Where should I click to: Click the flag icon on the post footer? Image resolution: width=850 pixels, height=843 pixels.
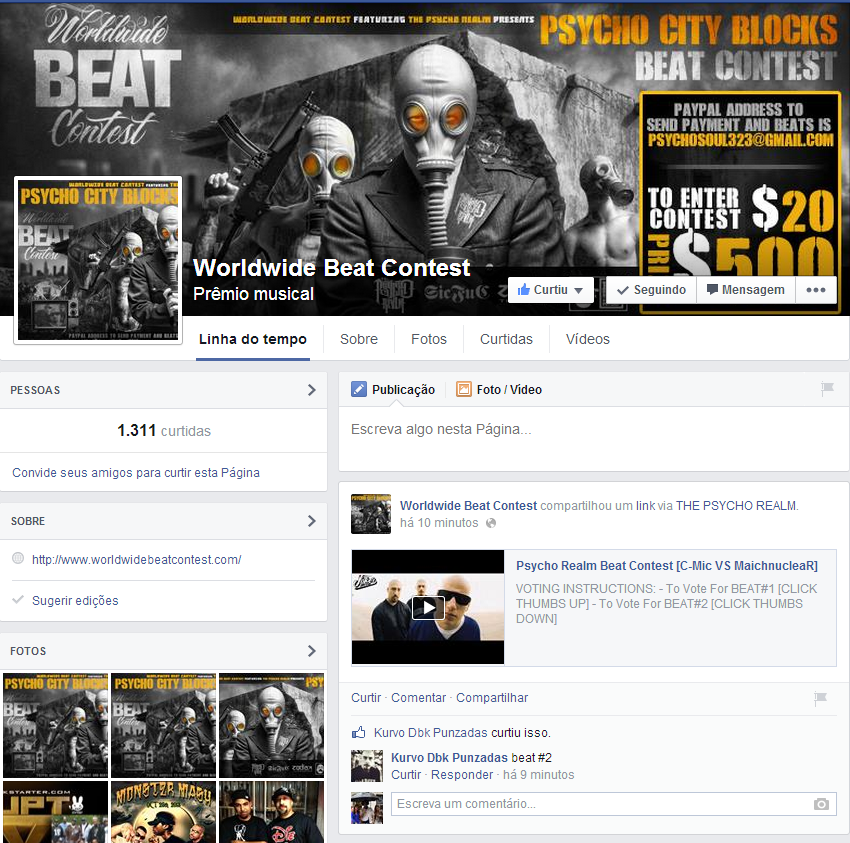820,698
